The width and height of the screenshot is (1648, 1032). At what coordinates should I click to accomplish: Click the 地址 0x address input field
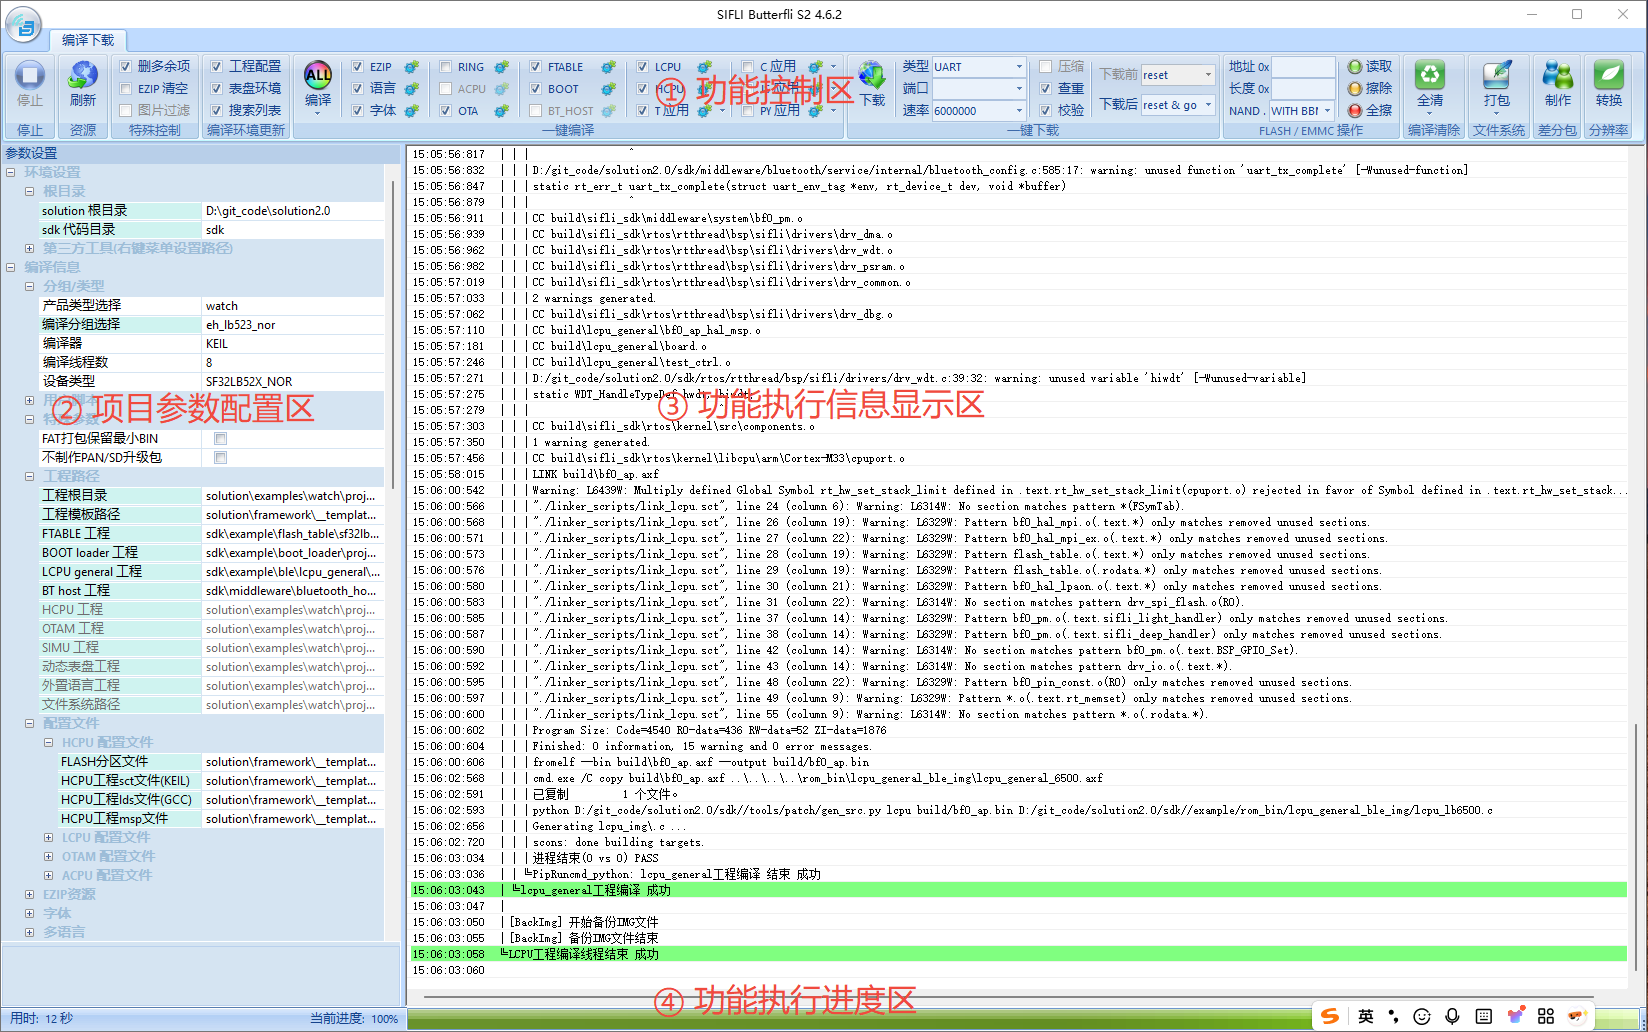pyautogui.click(x=1303, y=67)
